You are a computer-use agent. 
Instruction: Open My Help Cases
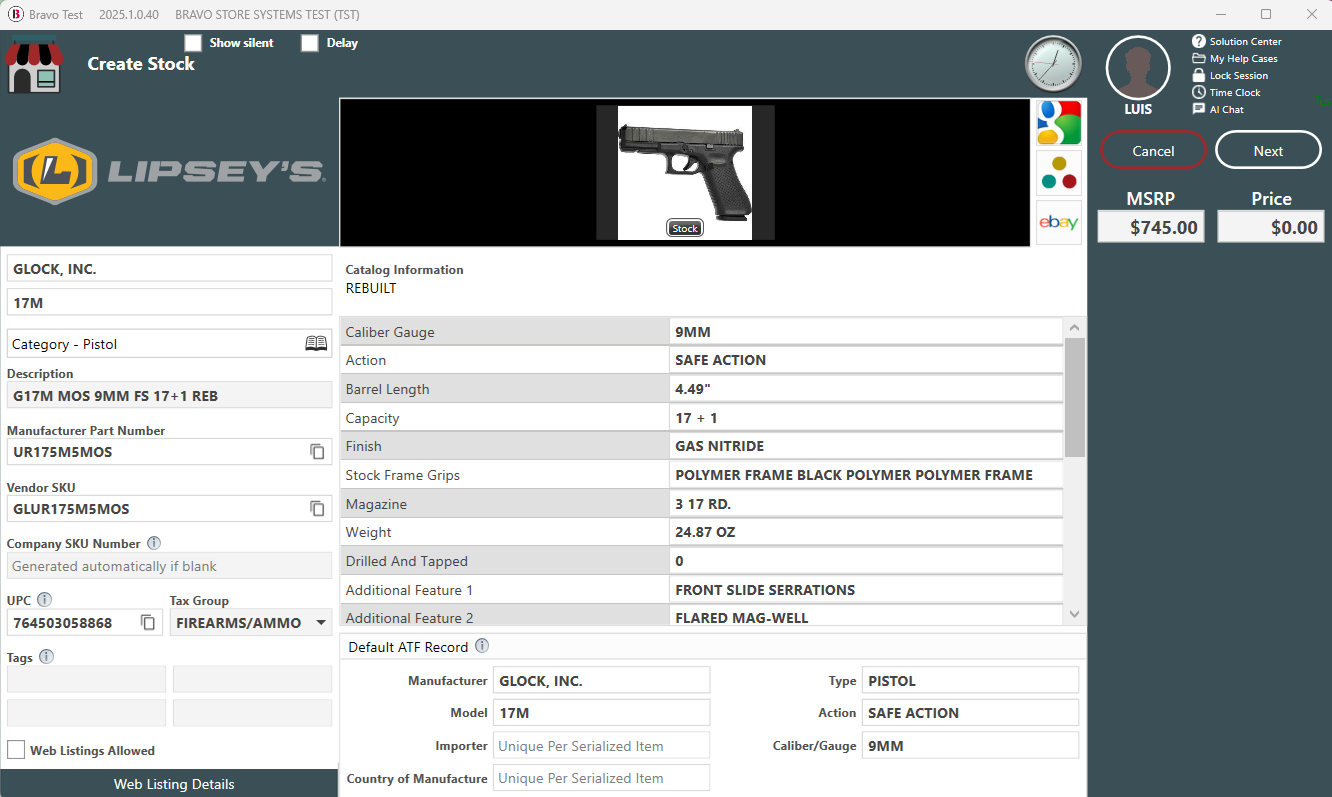(x=1235, y=58)
